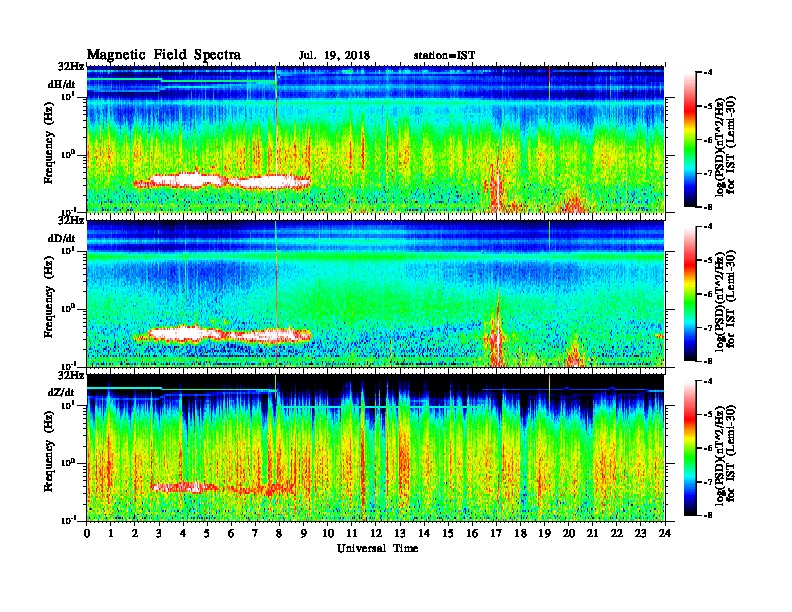Screen dimensions: 792x612
Task: Click the color bar title beside dH/dt panel
Action: 726,146
